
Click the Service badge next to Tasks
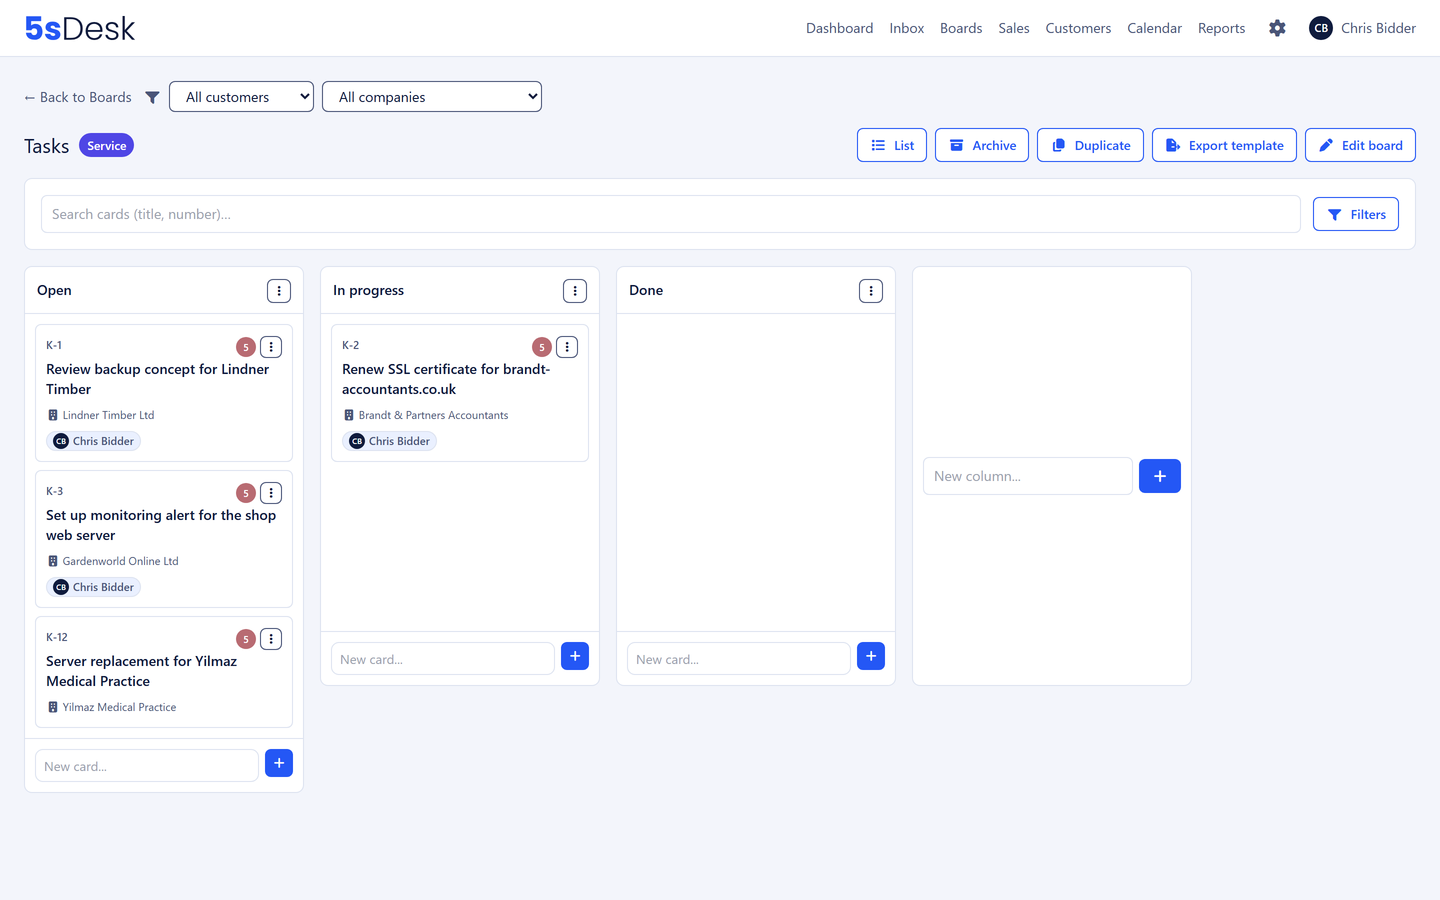coord(106,145)
